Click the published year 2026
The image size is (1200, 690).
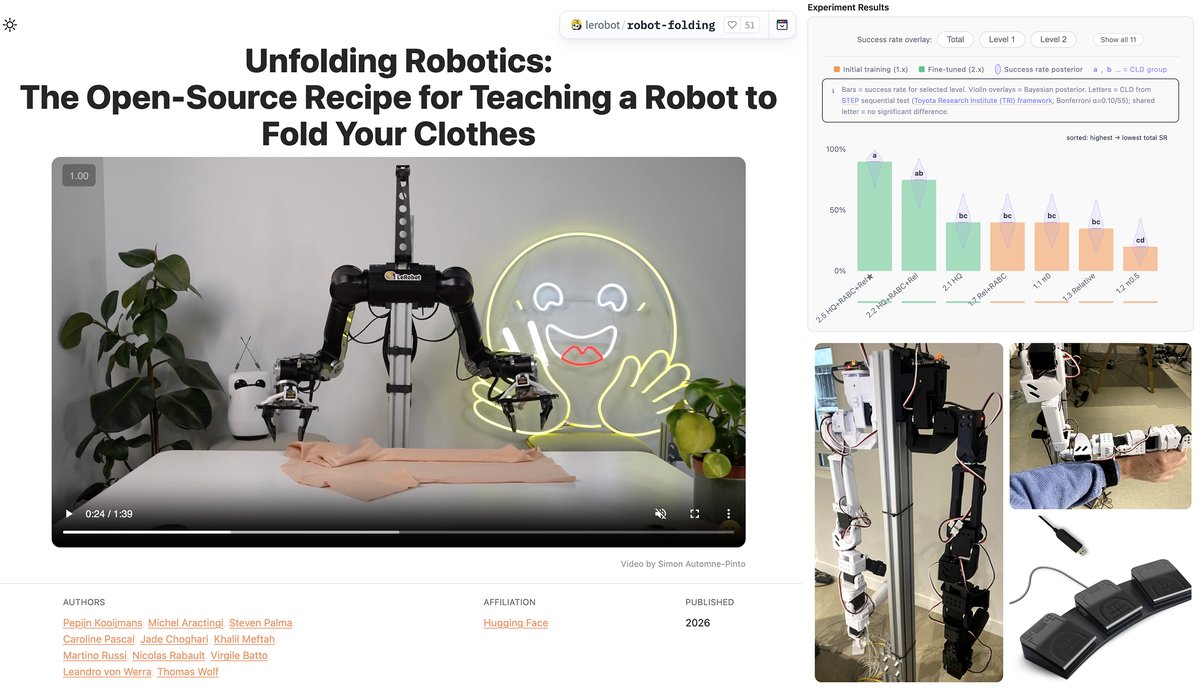(x=698, y=623)
